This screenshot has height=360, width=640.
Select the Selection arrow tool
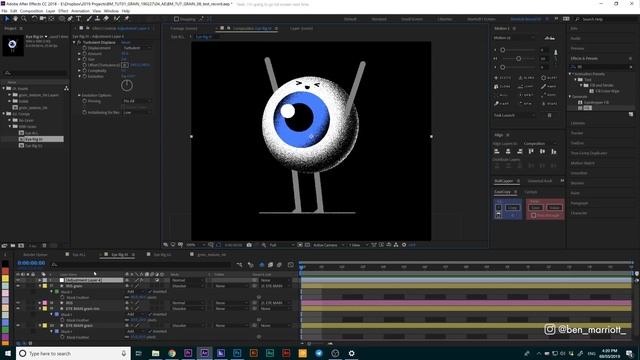[7, 19]
